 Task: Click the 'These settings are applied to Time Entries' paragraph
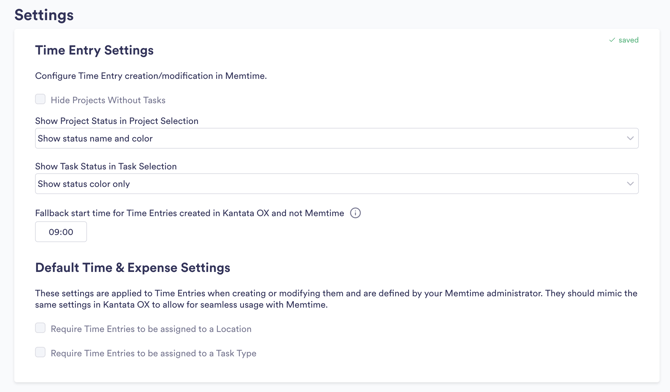click(x=336, y=299)
